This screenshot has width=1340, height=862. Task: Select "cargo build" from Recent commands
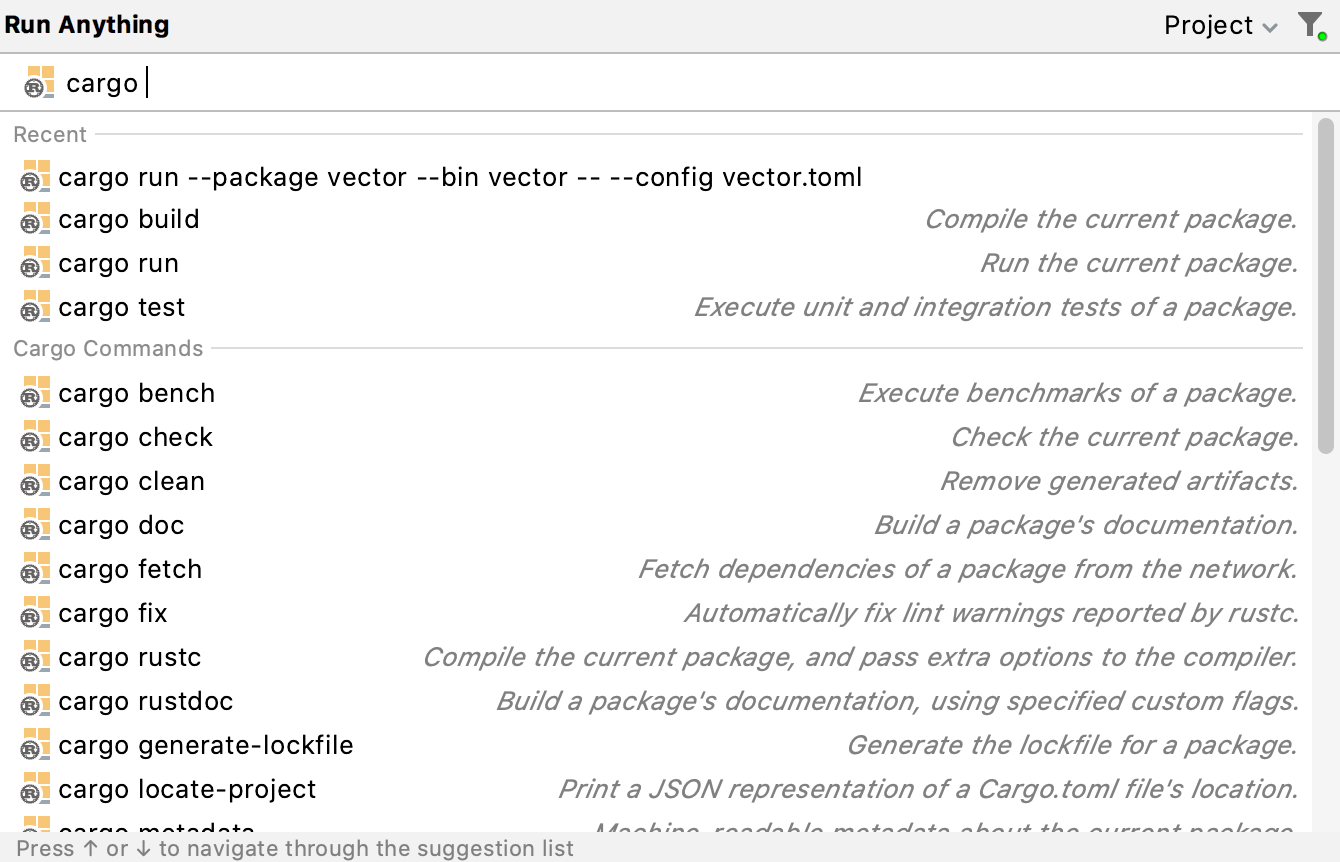point(130,219)
